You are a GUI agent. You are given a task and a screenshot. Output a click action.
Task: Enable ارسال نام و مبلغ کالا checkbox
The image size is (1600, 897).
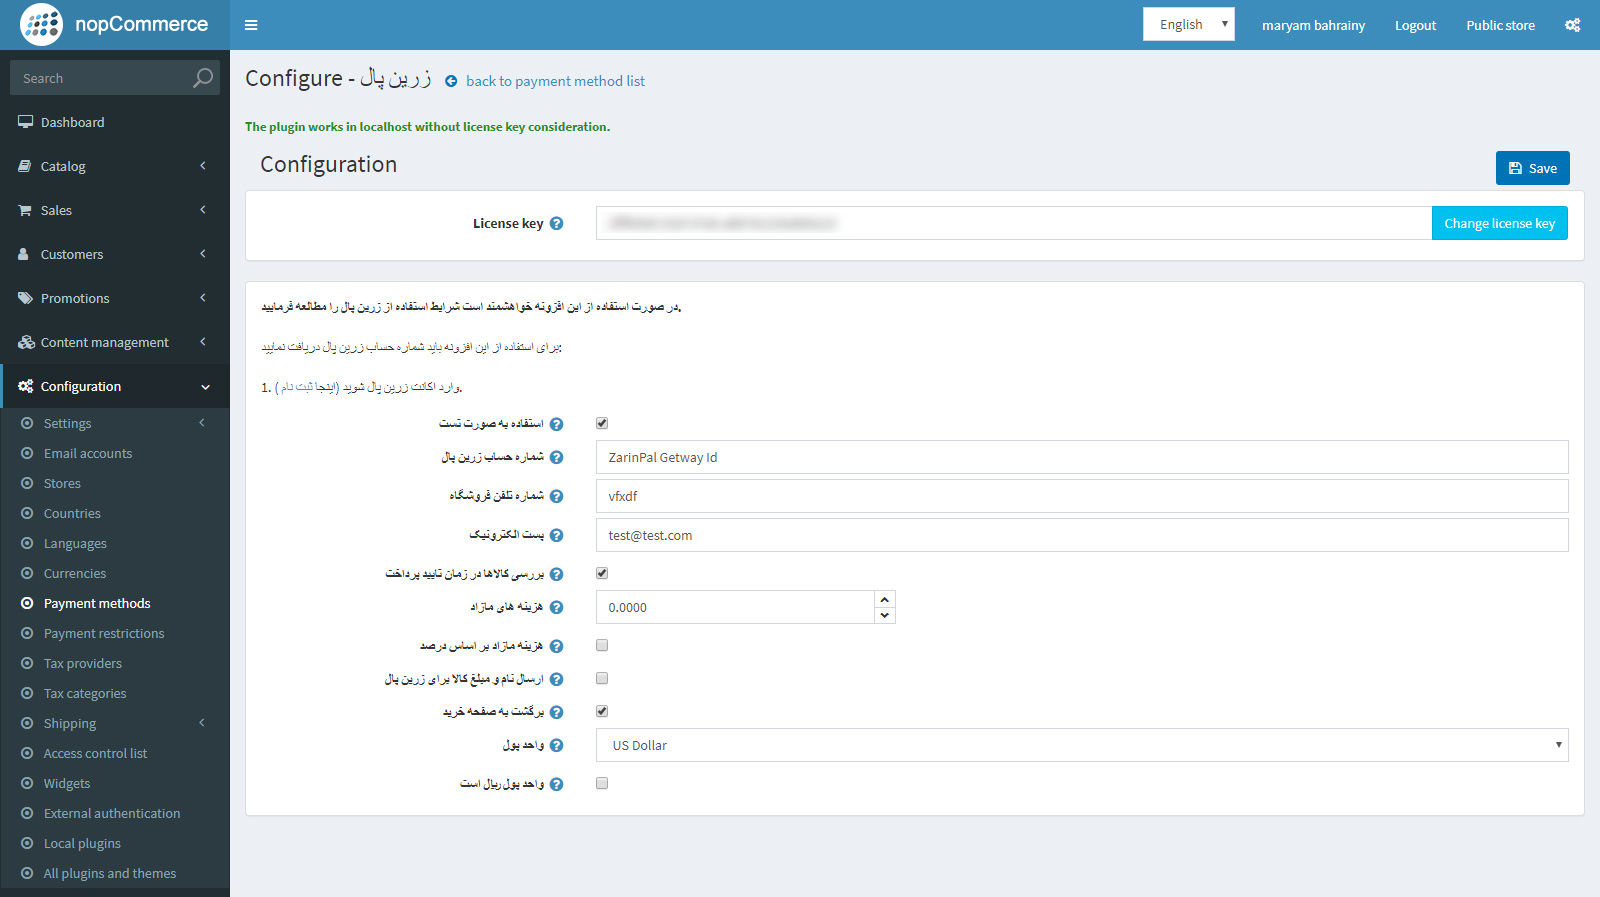point(602,678)
